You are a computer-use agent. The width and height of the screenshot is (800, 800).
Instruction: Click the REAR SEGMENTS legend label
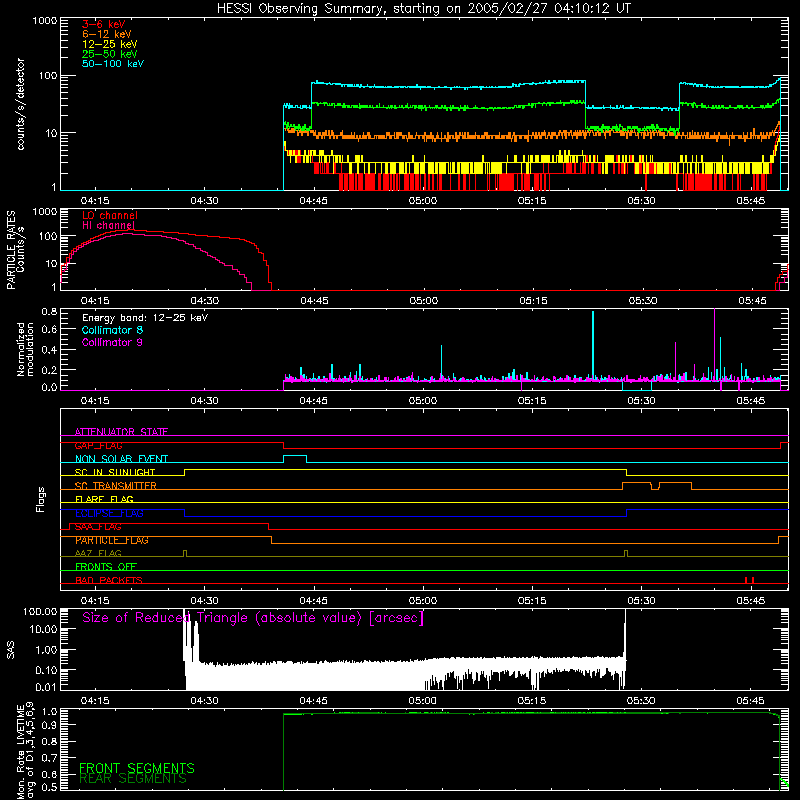[133, 779]
